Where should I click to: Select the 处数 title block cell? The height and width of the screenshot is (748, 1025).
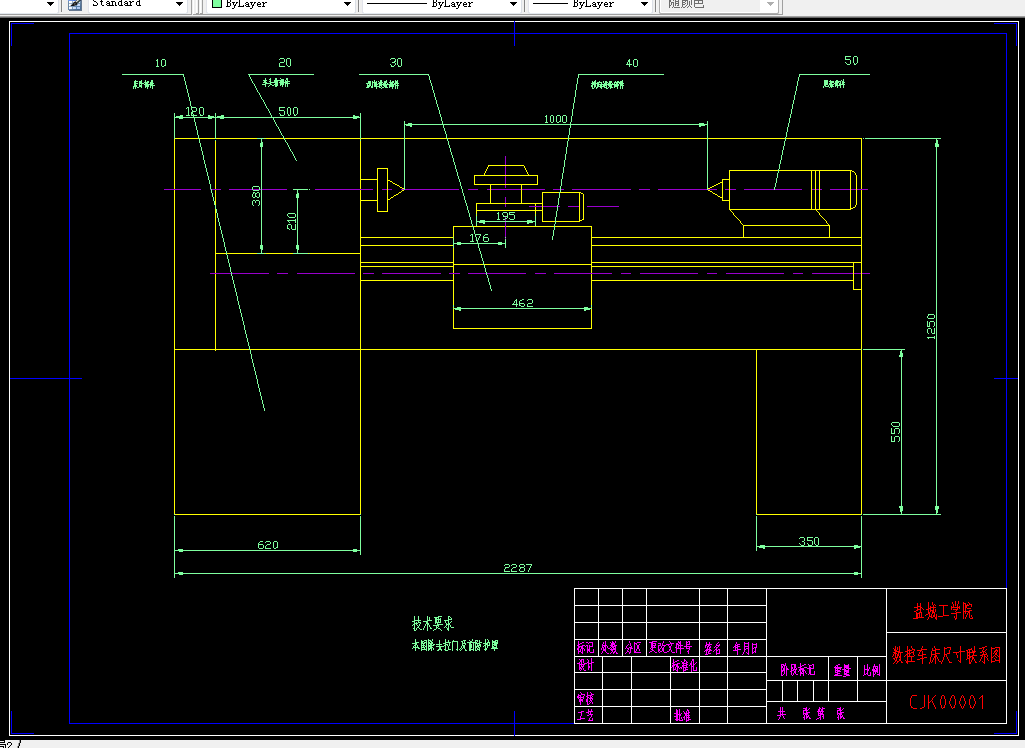(x=609, y=648)
